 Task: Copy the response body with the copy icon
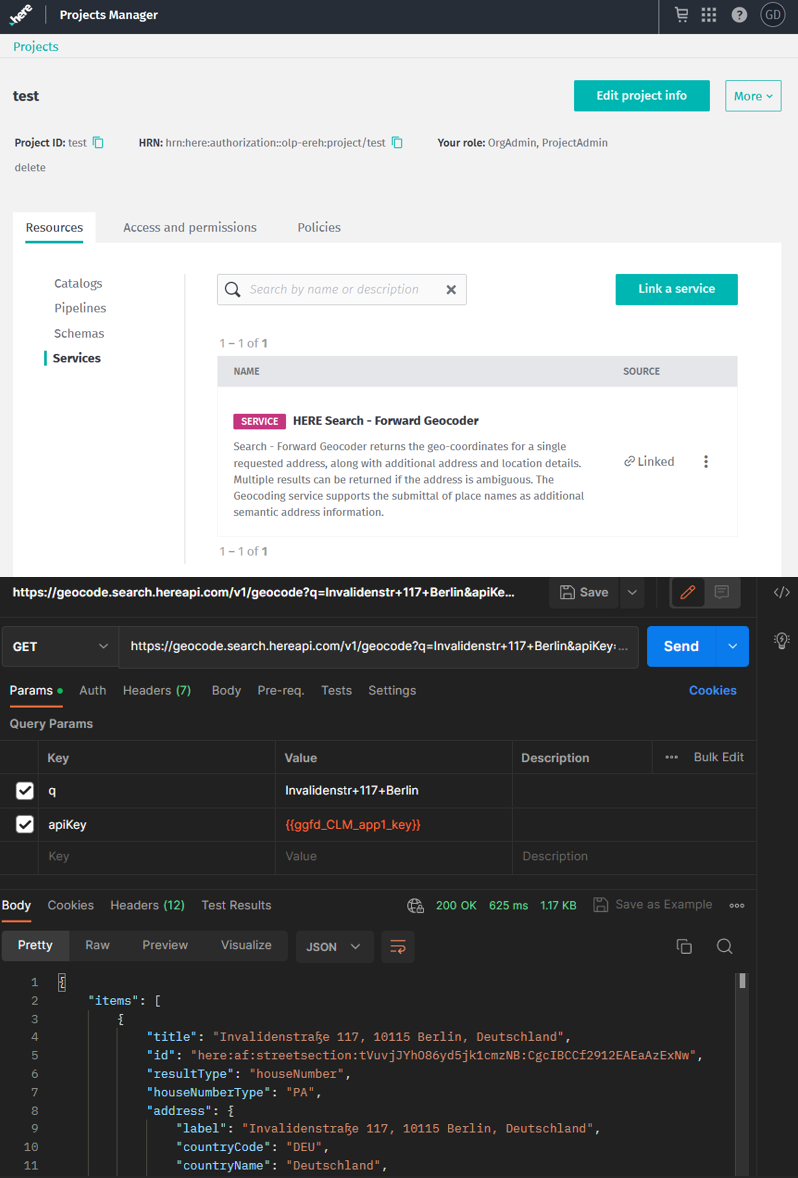pos(684,947)
